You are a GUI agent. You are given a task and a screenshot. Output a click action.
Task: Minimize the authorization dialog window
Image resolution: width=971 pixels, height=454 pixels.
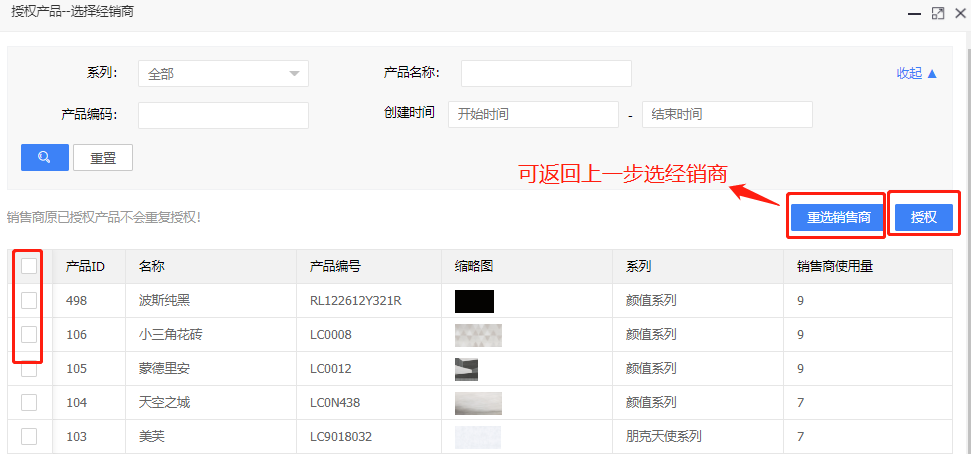[914, 13]
